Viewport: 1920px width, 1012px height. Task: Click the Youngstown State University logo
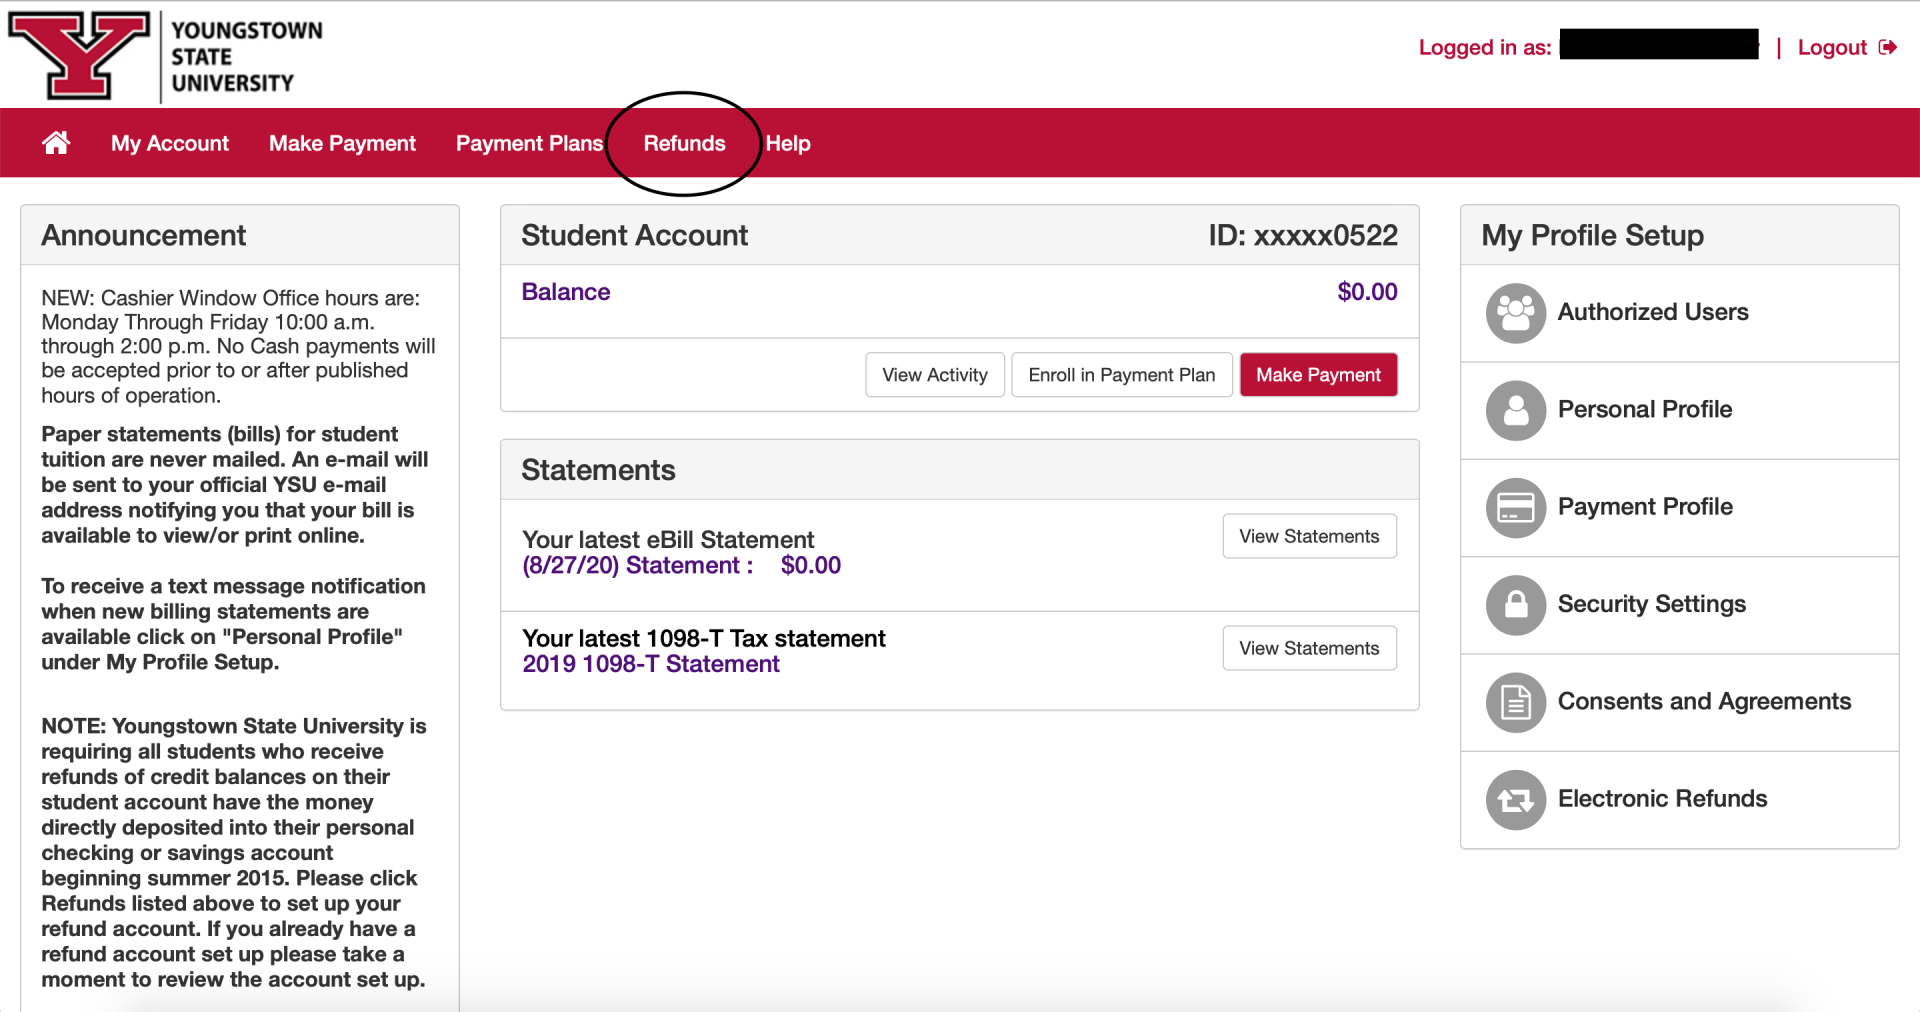coord(166,56)
